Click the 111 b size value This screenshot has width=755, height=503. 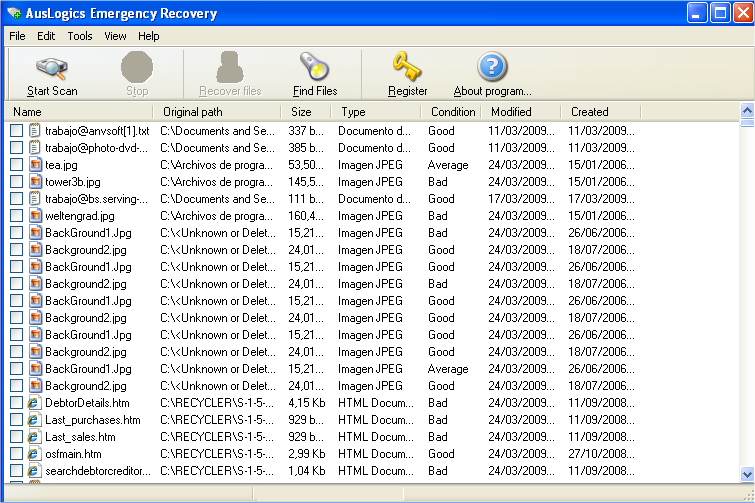[306, 199]
